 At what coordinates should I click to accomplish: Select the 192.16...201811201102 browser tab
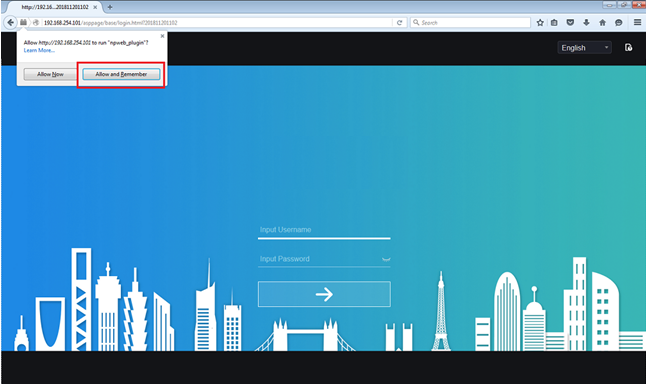coord(55,7)
